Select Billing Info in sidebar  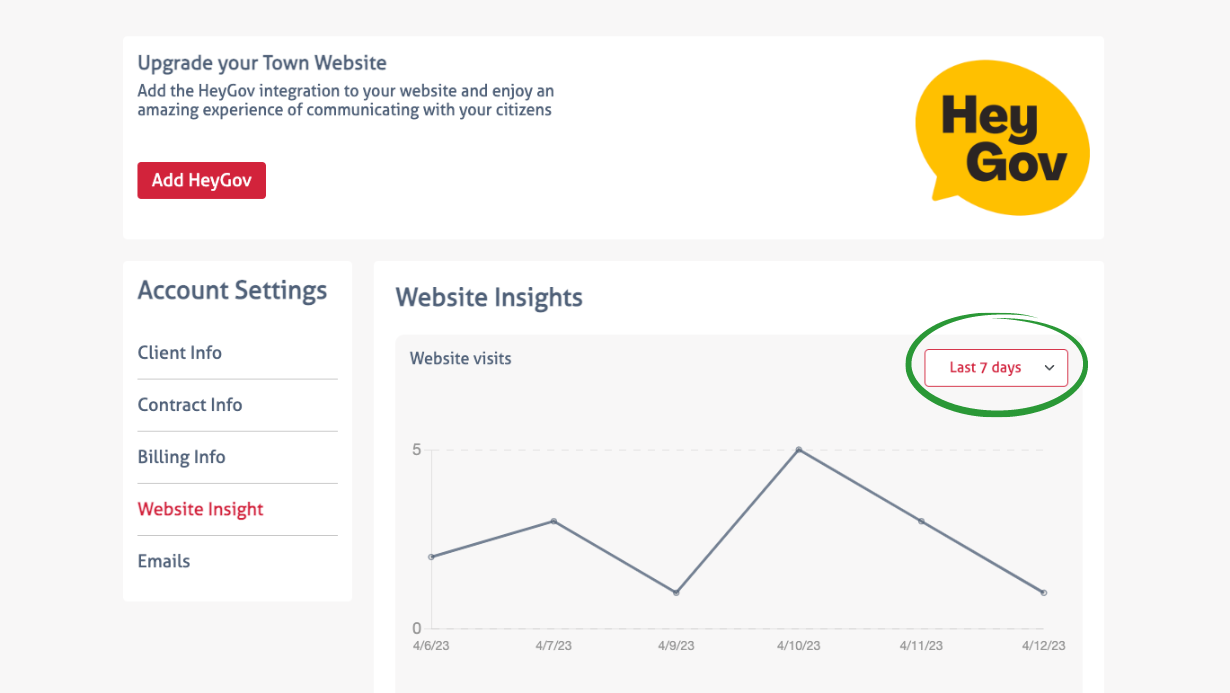point(182,457)
